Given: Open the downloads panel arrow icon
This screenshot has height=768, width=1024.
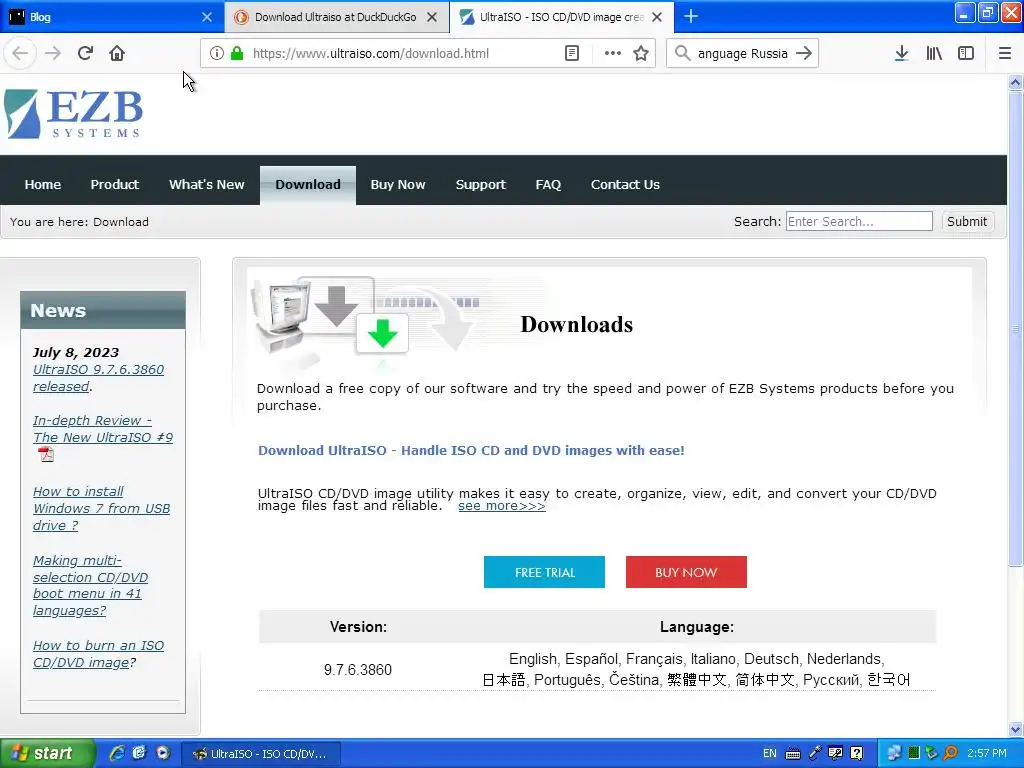Looking at the screenshot, I should (901, 54).
